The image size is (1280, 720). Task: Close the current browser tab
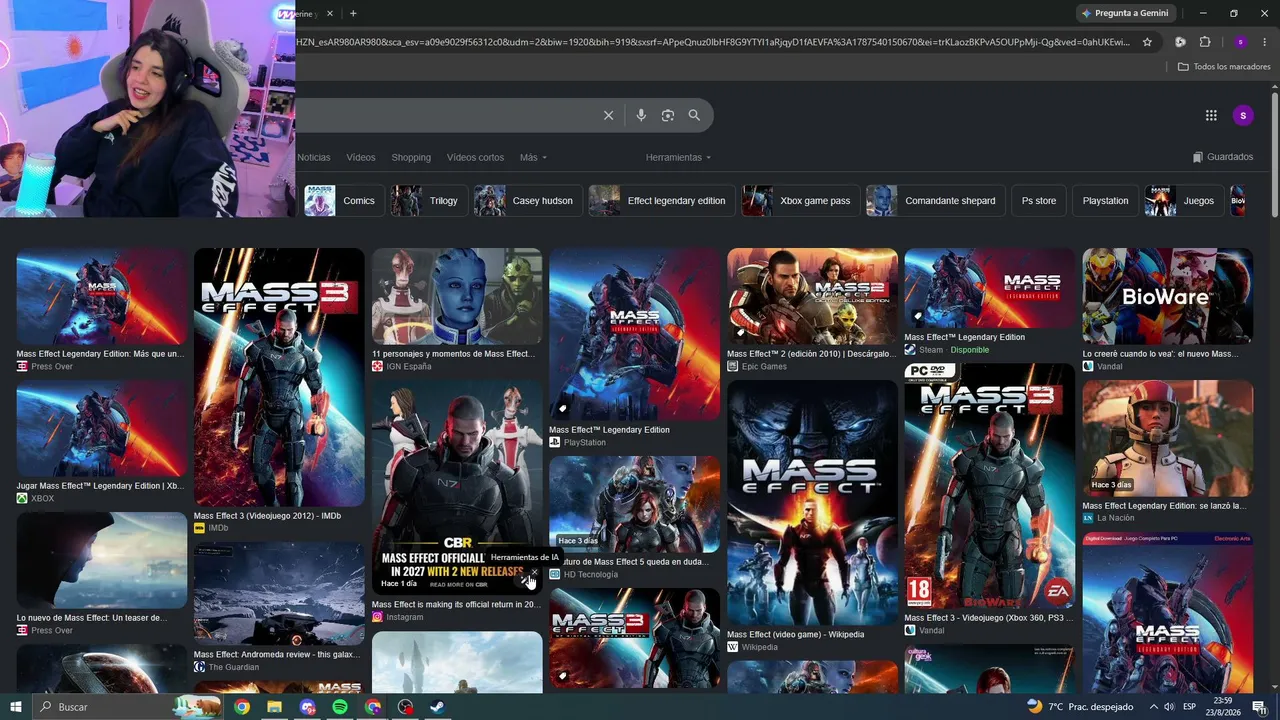pos(330,13)
